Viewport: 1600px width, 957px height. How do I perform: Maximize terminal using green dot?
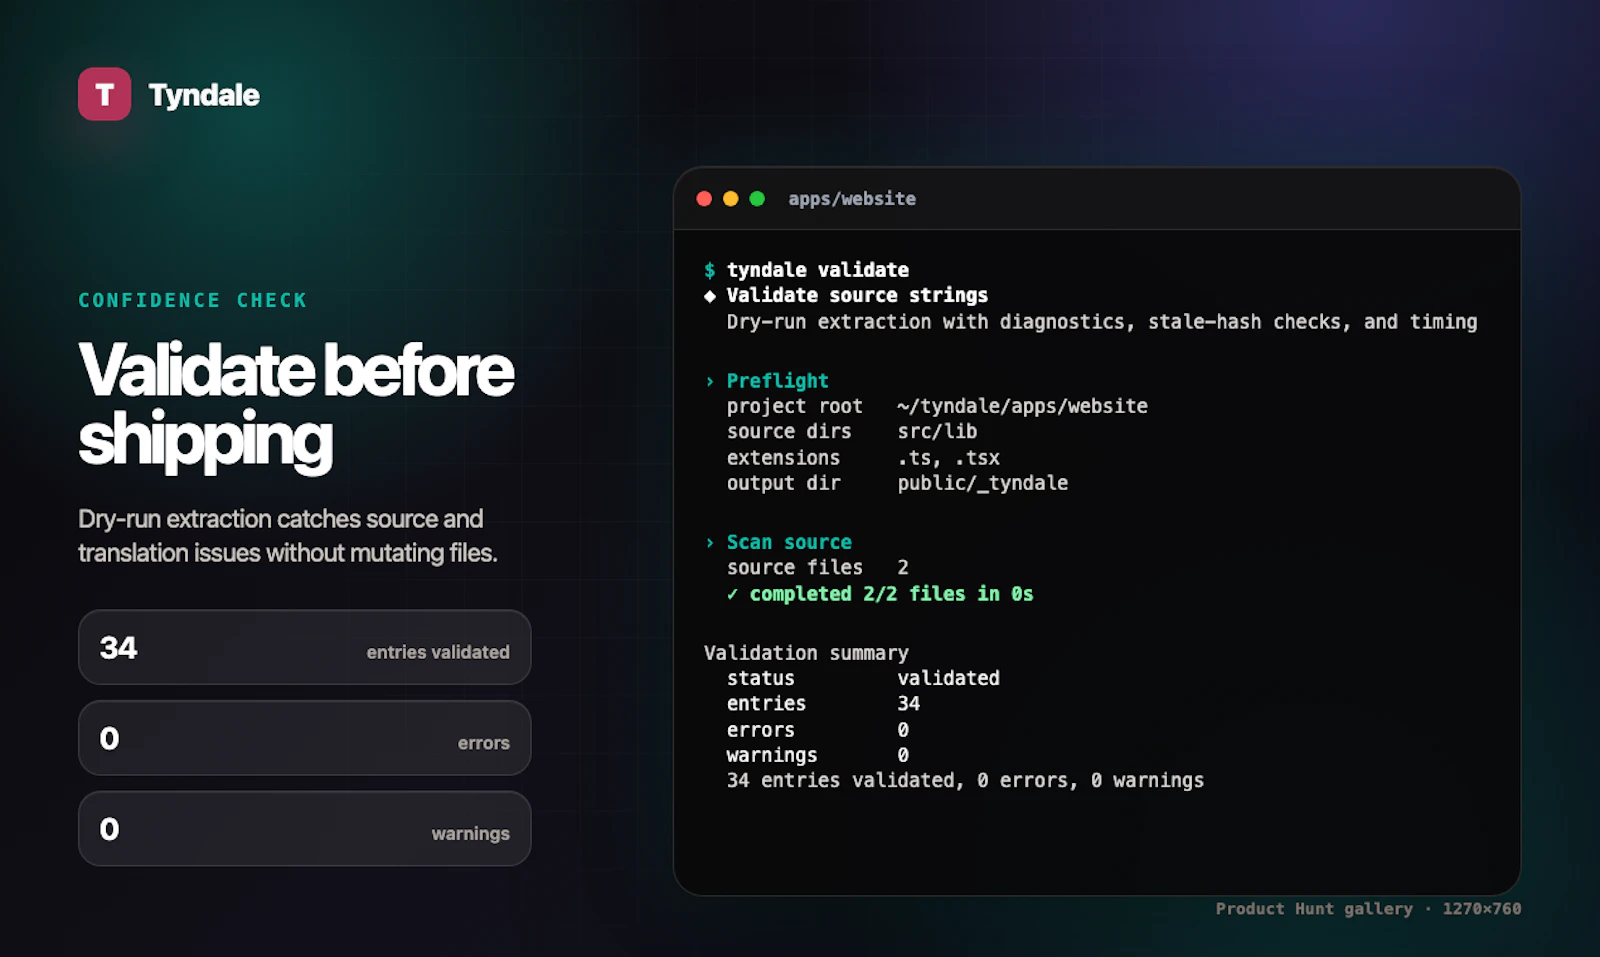[x=757, y=199]
